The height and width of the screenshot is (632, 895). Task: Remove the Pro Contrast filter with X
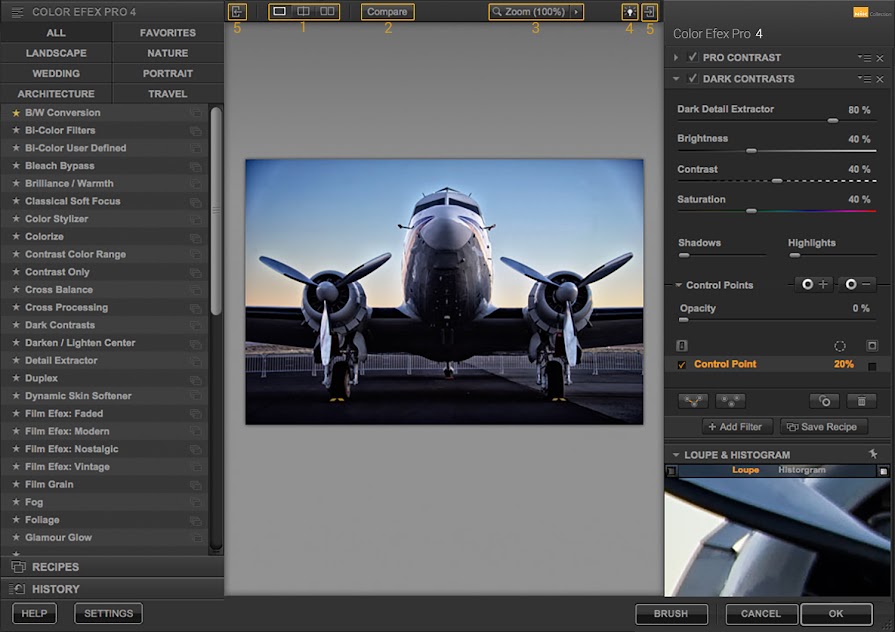pos(880,58)
